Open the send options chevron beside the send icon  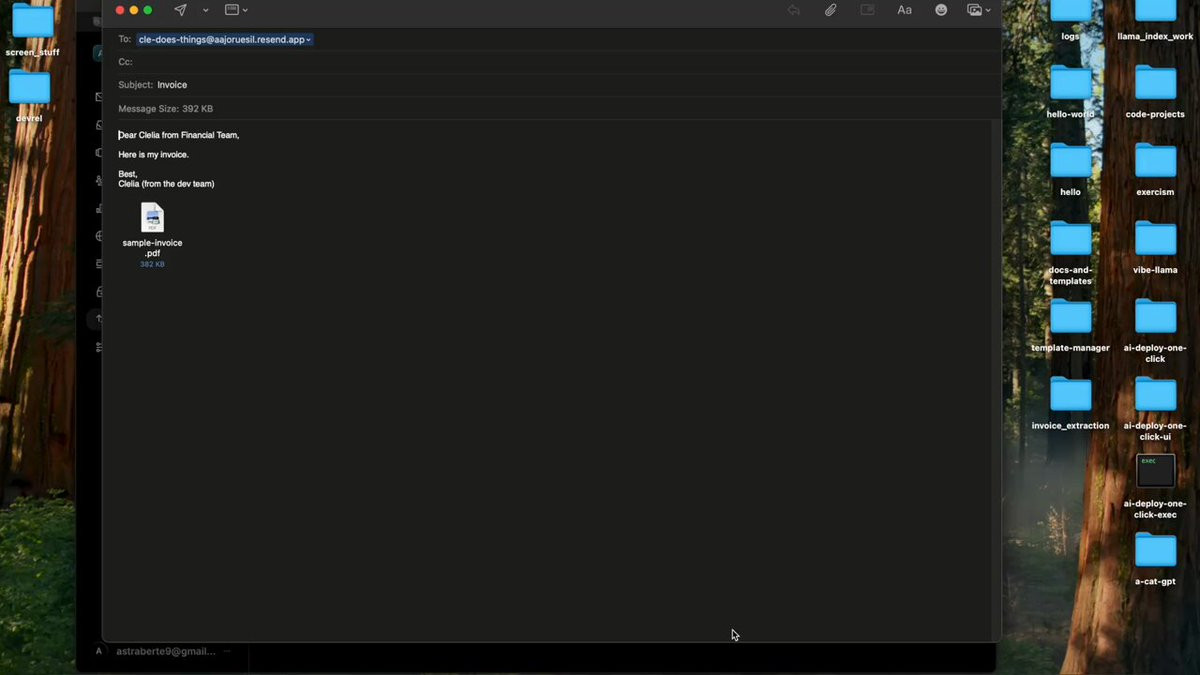click(205, 10)
